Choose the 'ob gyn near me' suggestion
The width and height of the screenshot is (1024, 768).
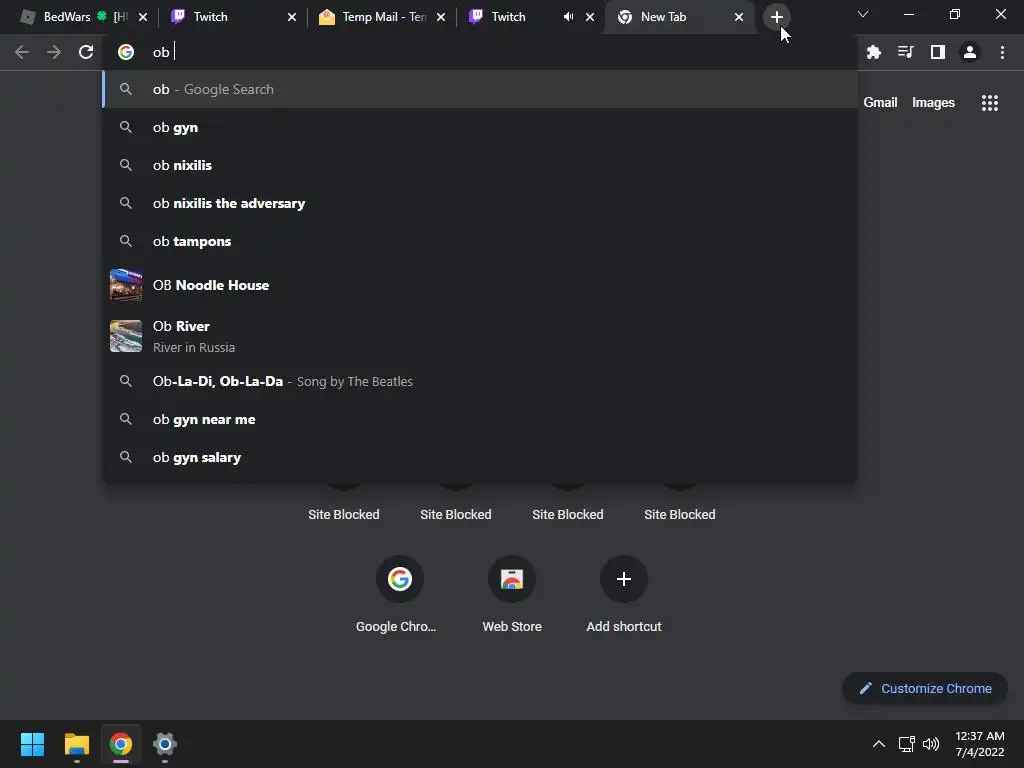click(x=480, y=419)
